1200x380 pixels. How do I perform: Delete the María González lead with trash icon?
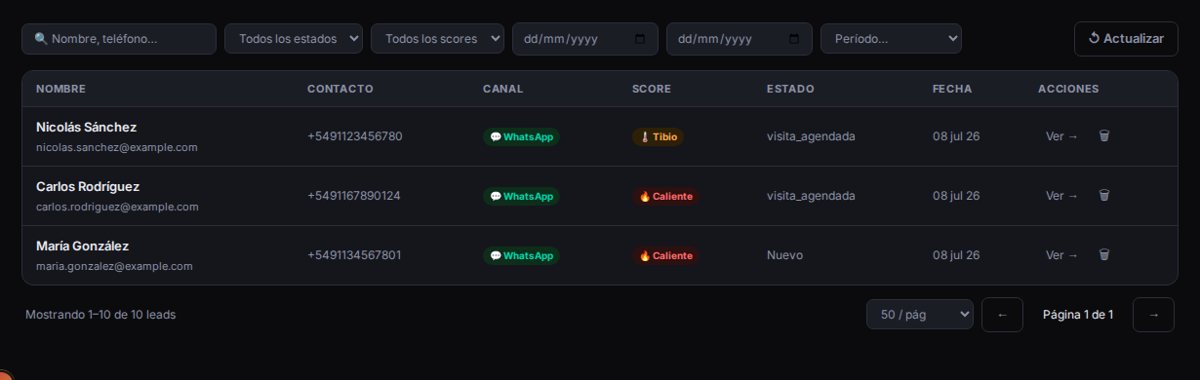[x=1104, y=255]
